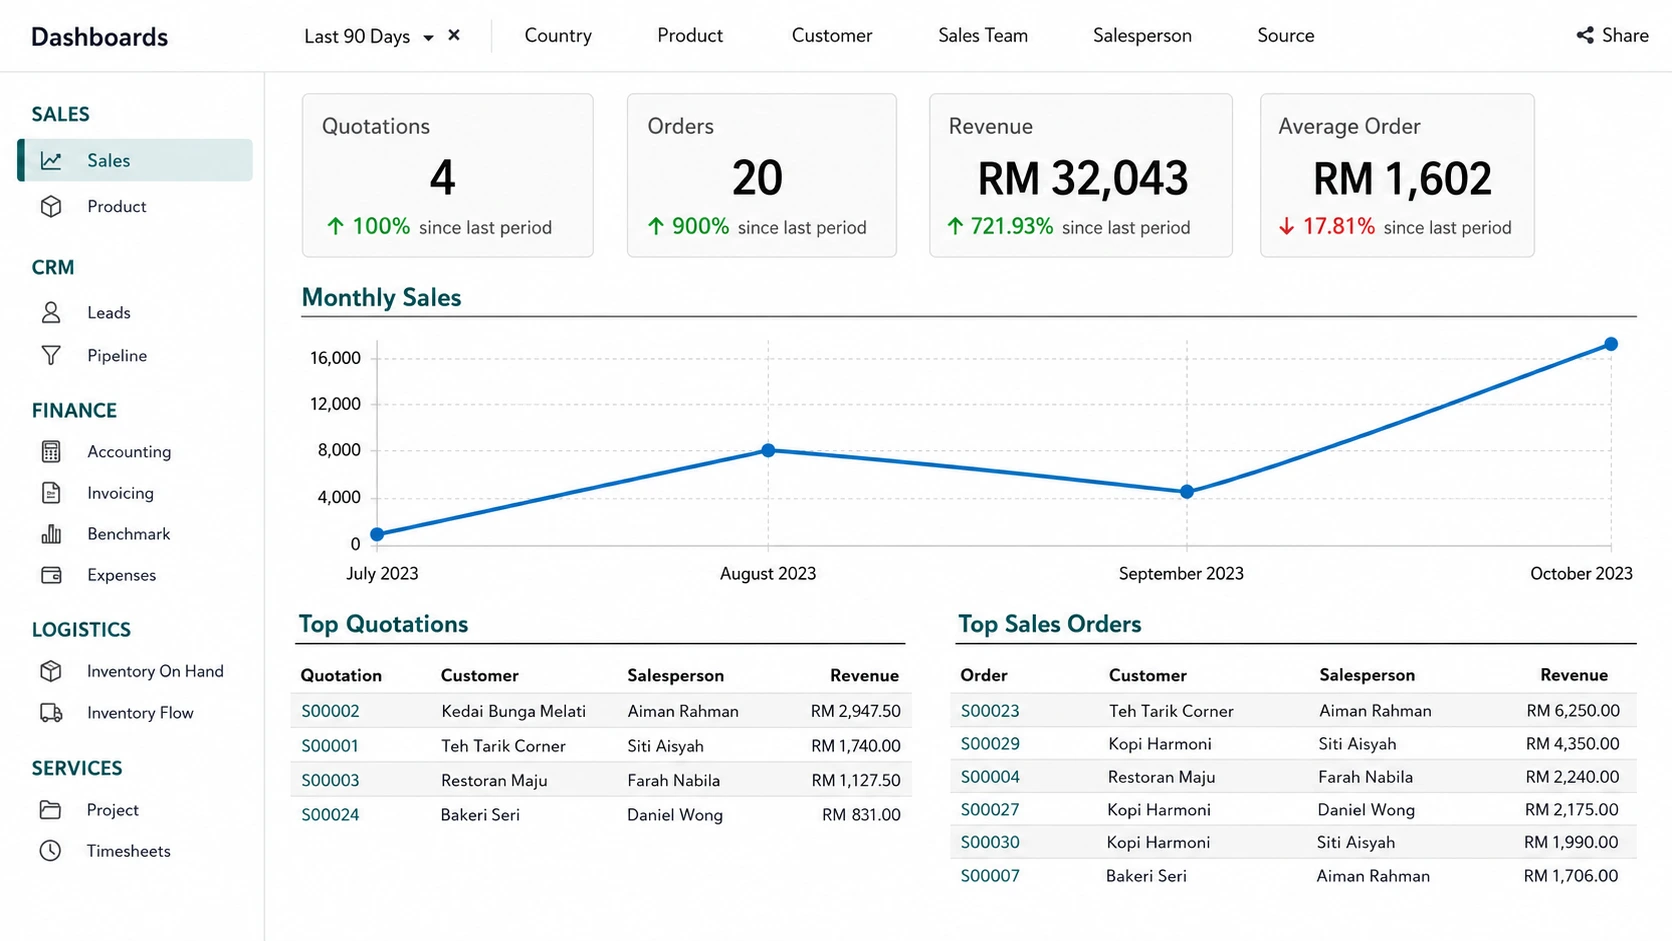Image resolution: width=1672 pixels, height=941 pixels.
Task: Open the Source filter
Action: pyautogui.click(x=1286, y=35)
